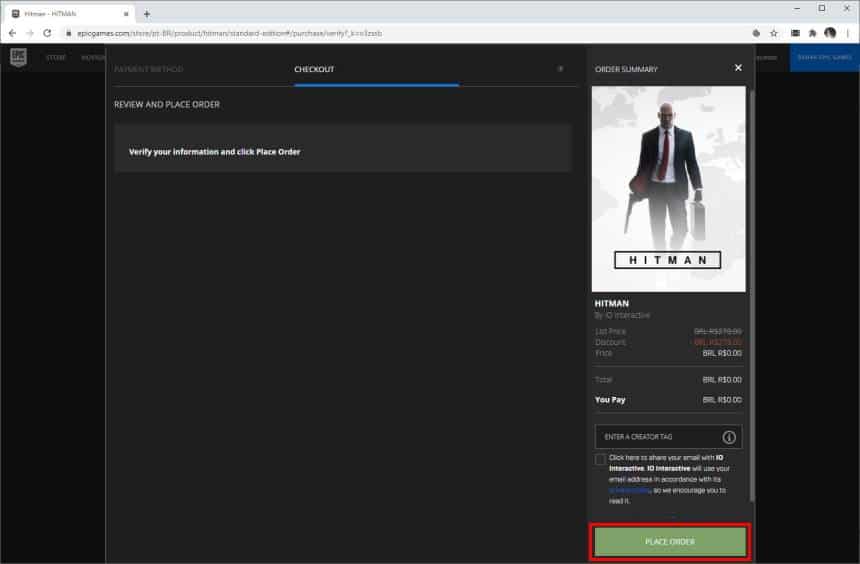Go back with the browser back arrow
The height and width of the screenshot is (564, 860).
point(12,33)
